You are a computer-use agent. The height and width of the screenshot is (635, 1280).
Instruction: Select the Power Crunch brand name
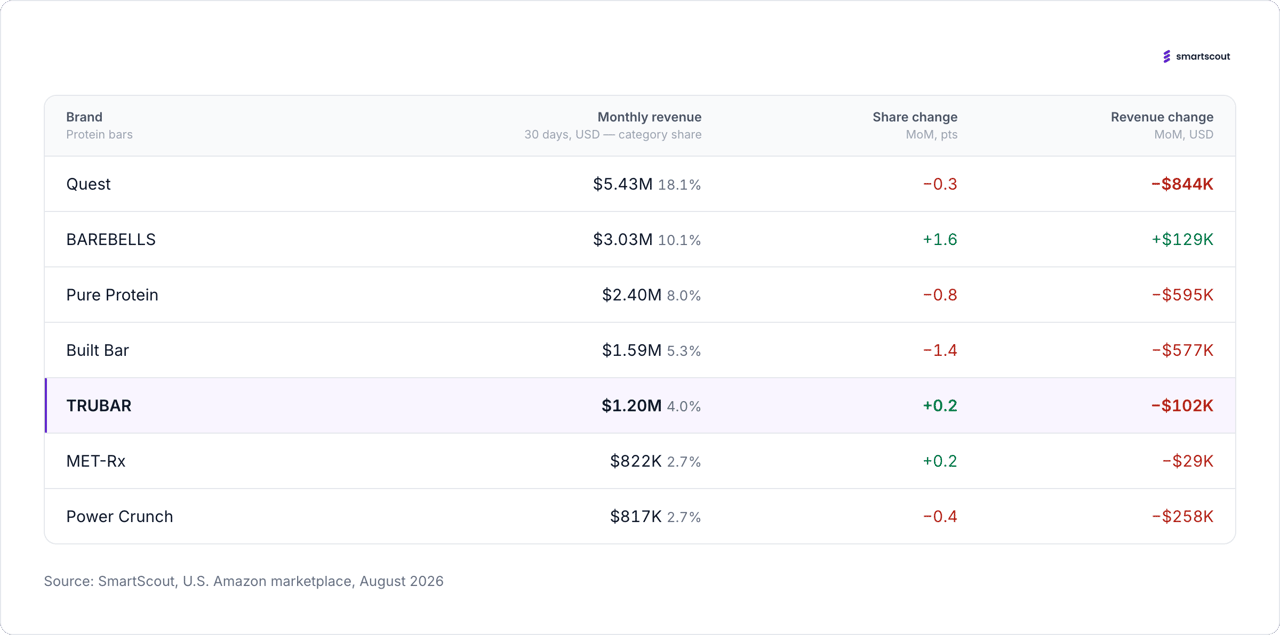point(120,517)
